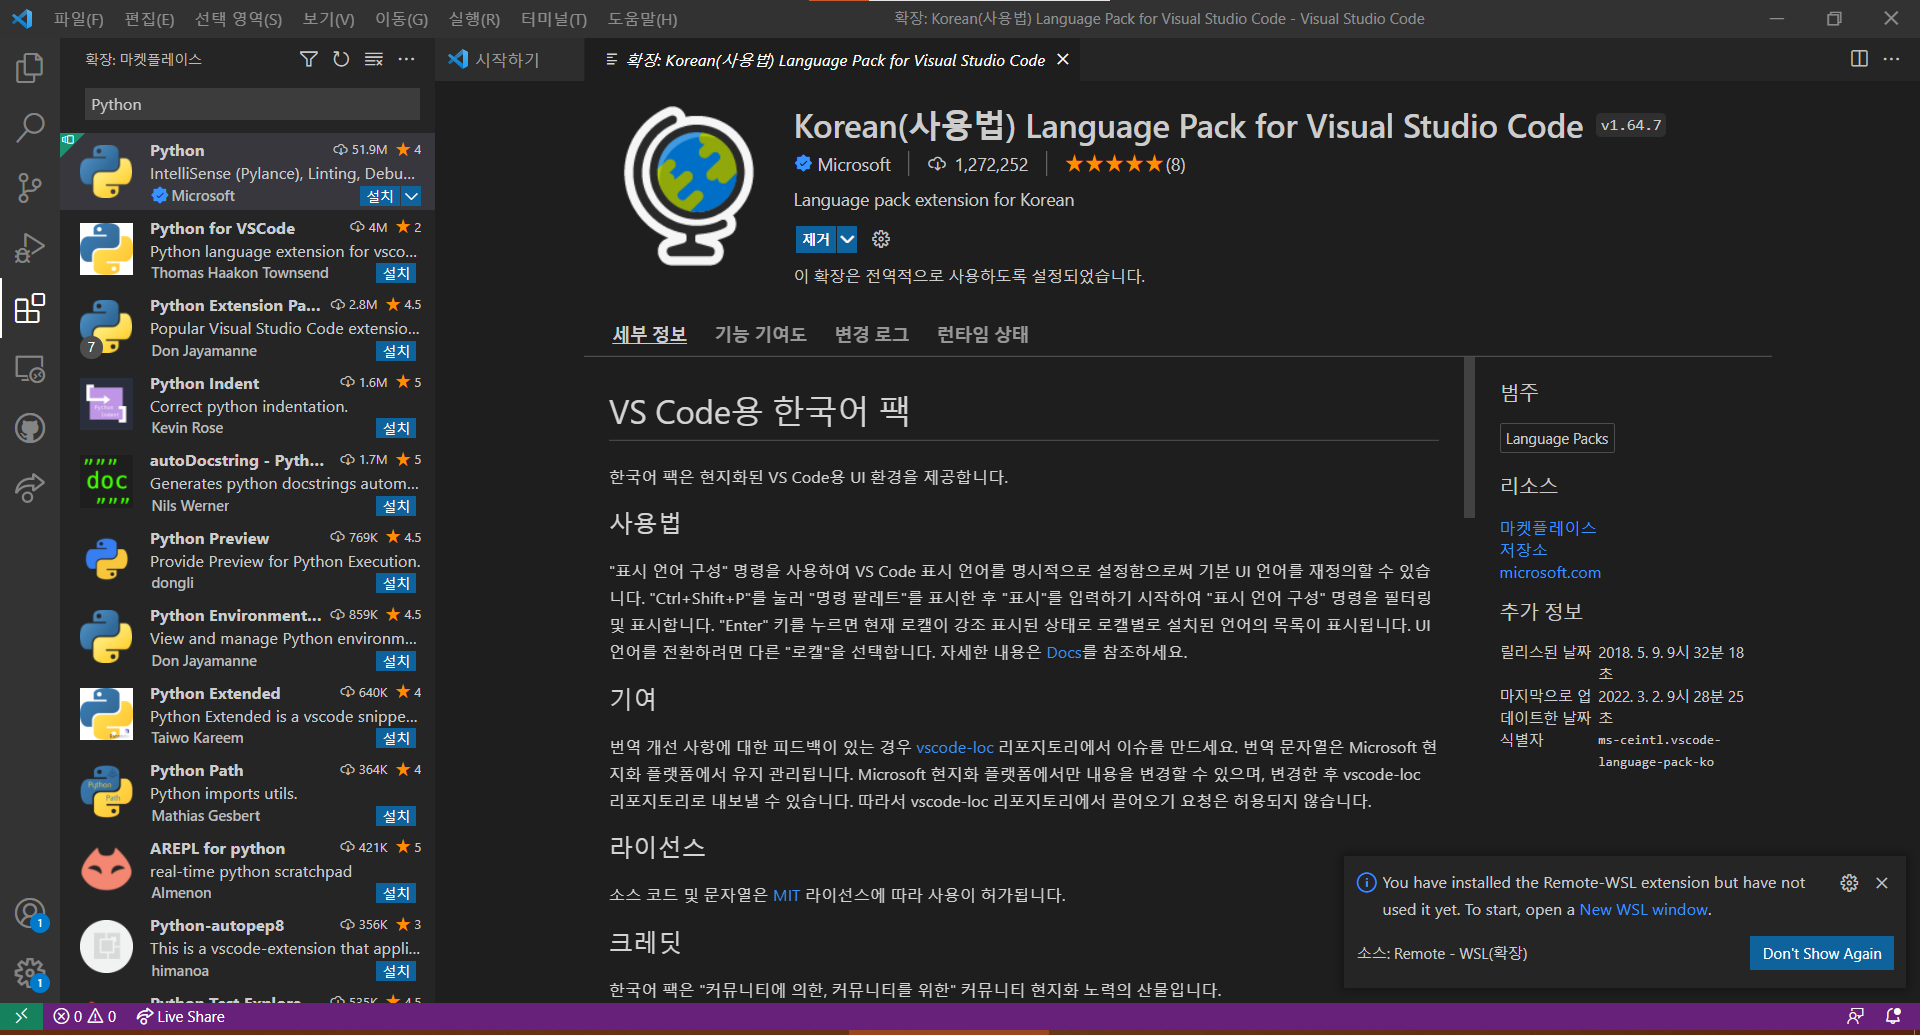Install the Python extension by Microsoft
1920x1035 pixels.
point(380,196)
